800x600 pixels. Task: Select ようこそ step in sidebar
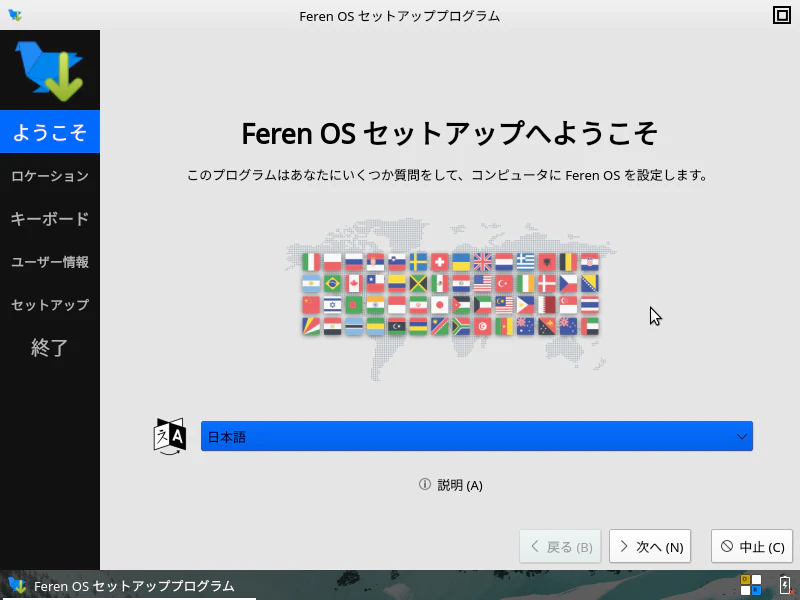point(50,132)
